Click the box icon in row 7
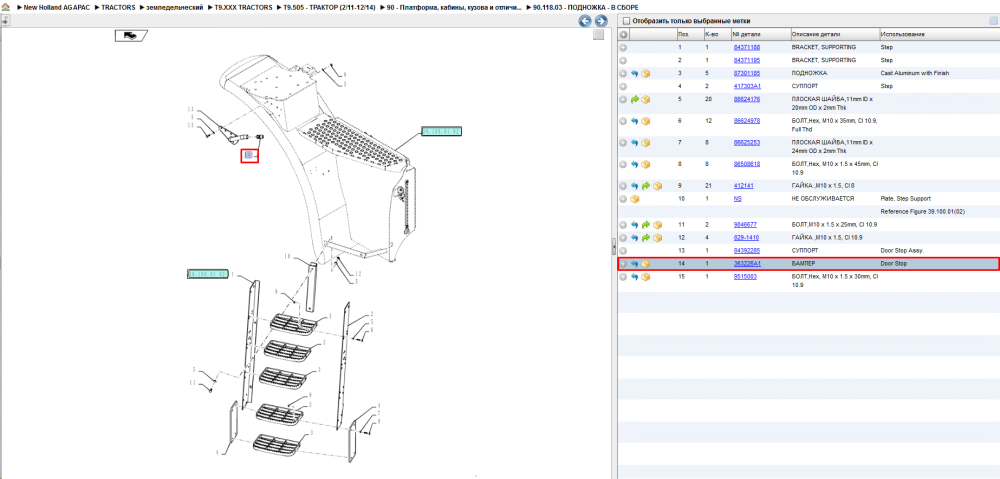 point(645,143)
